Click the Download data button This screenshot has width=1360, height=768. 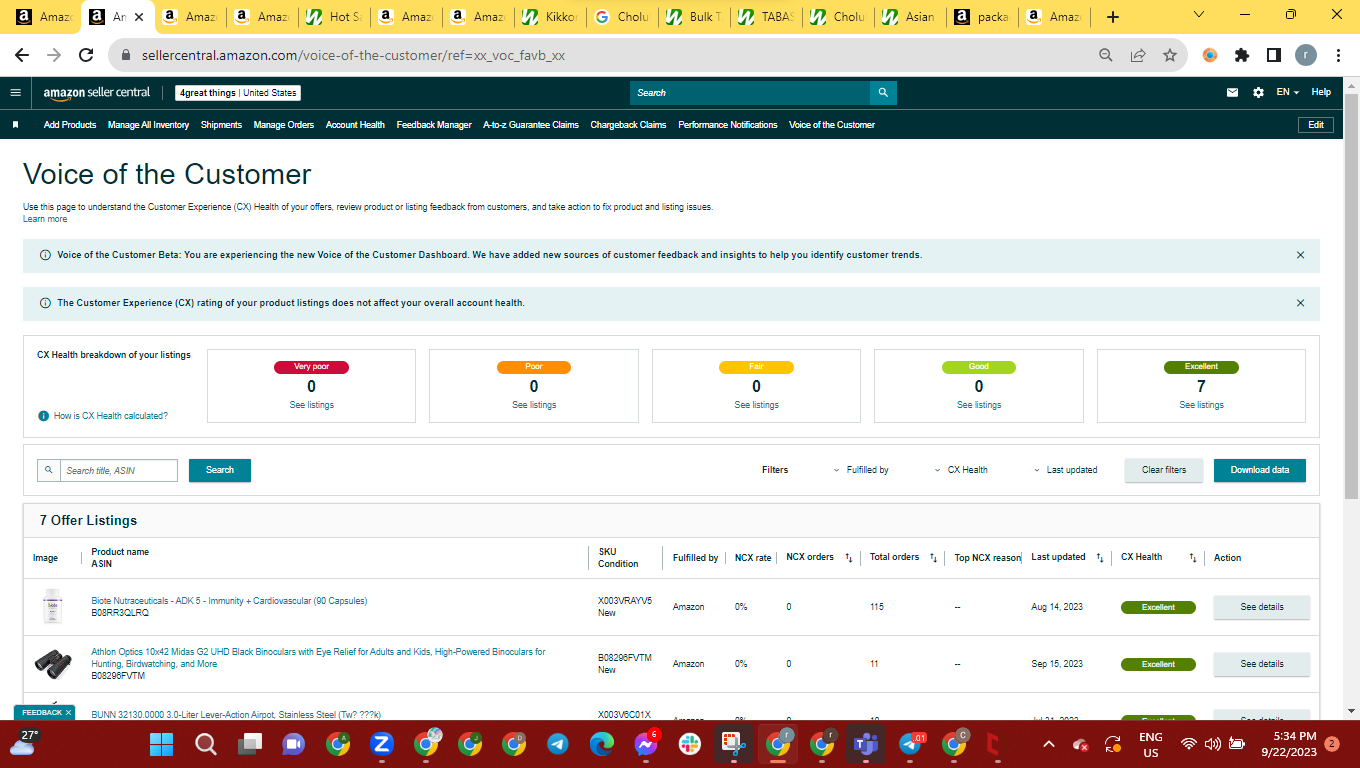click(x=1260, y=470)
